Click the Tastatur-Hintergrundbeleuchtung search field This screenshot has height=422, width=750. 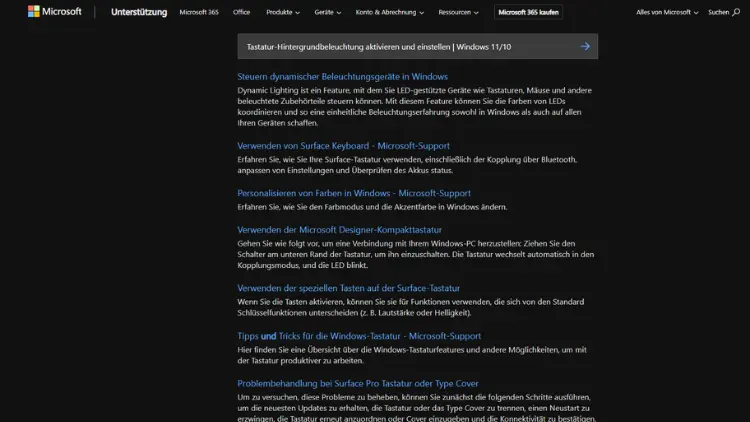(417, 46)
